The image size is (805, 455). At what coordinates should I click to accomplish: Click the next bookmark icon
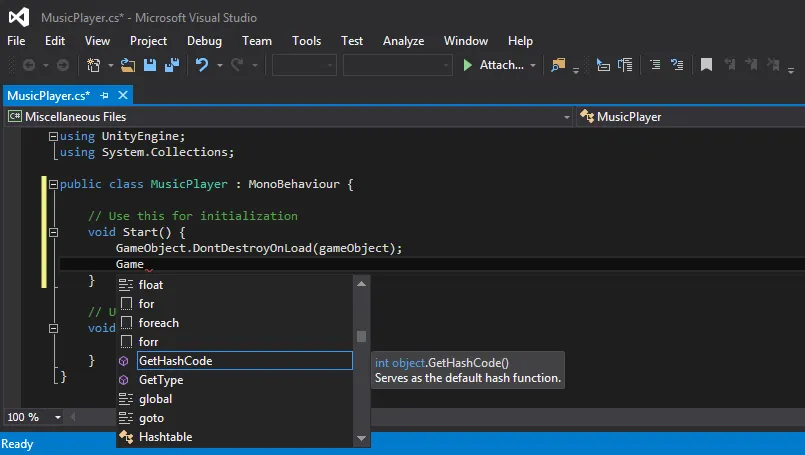coord(751,65)
